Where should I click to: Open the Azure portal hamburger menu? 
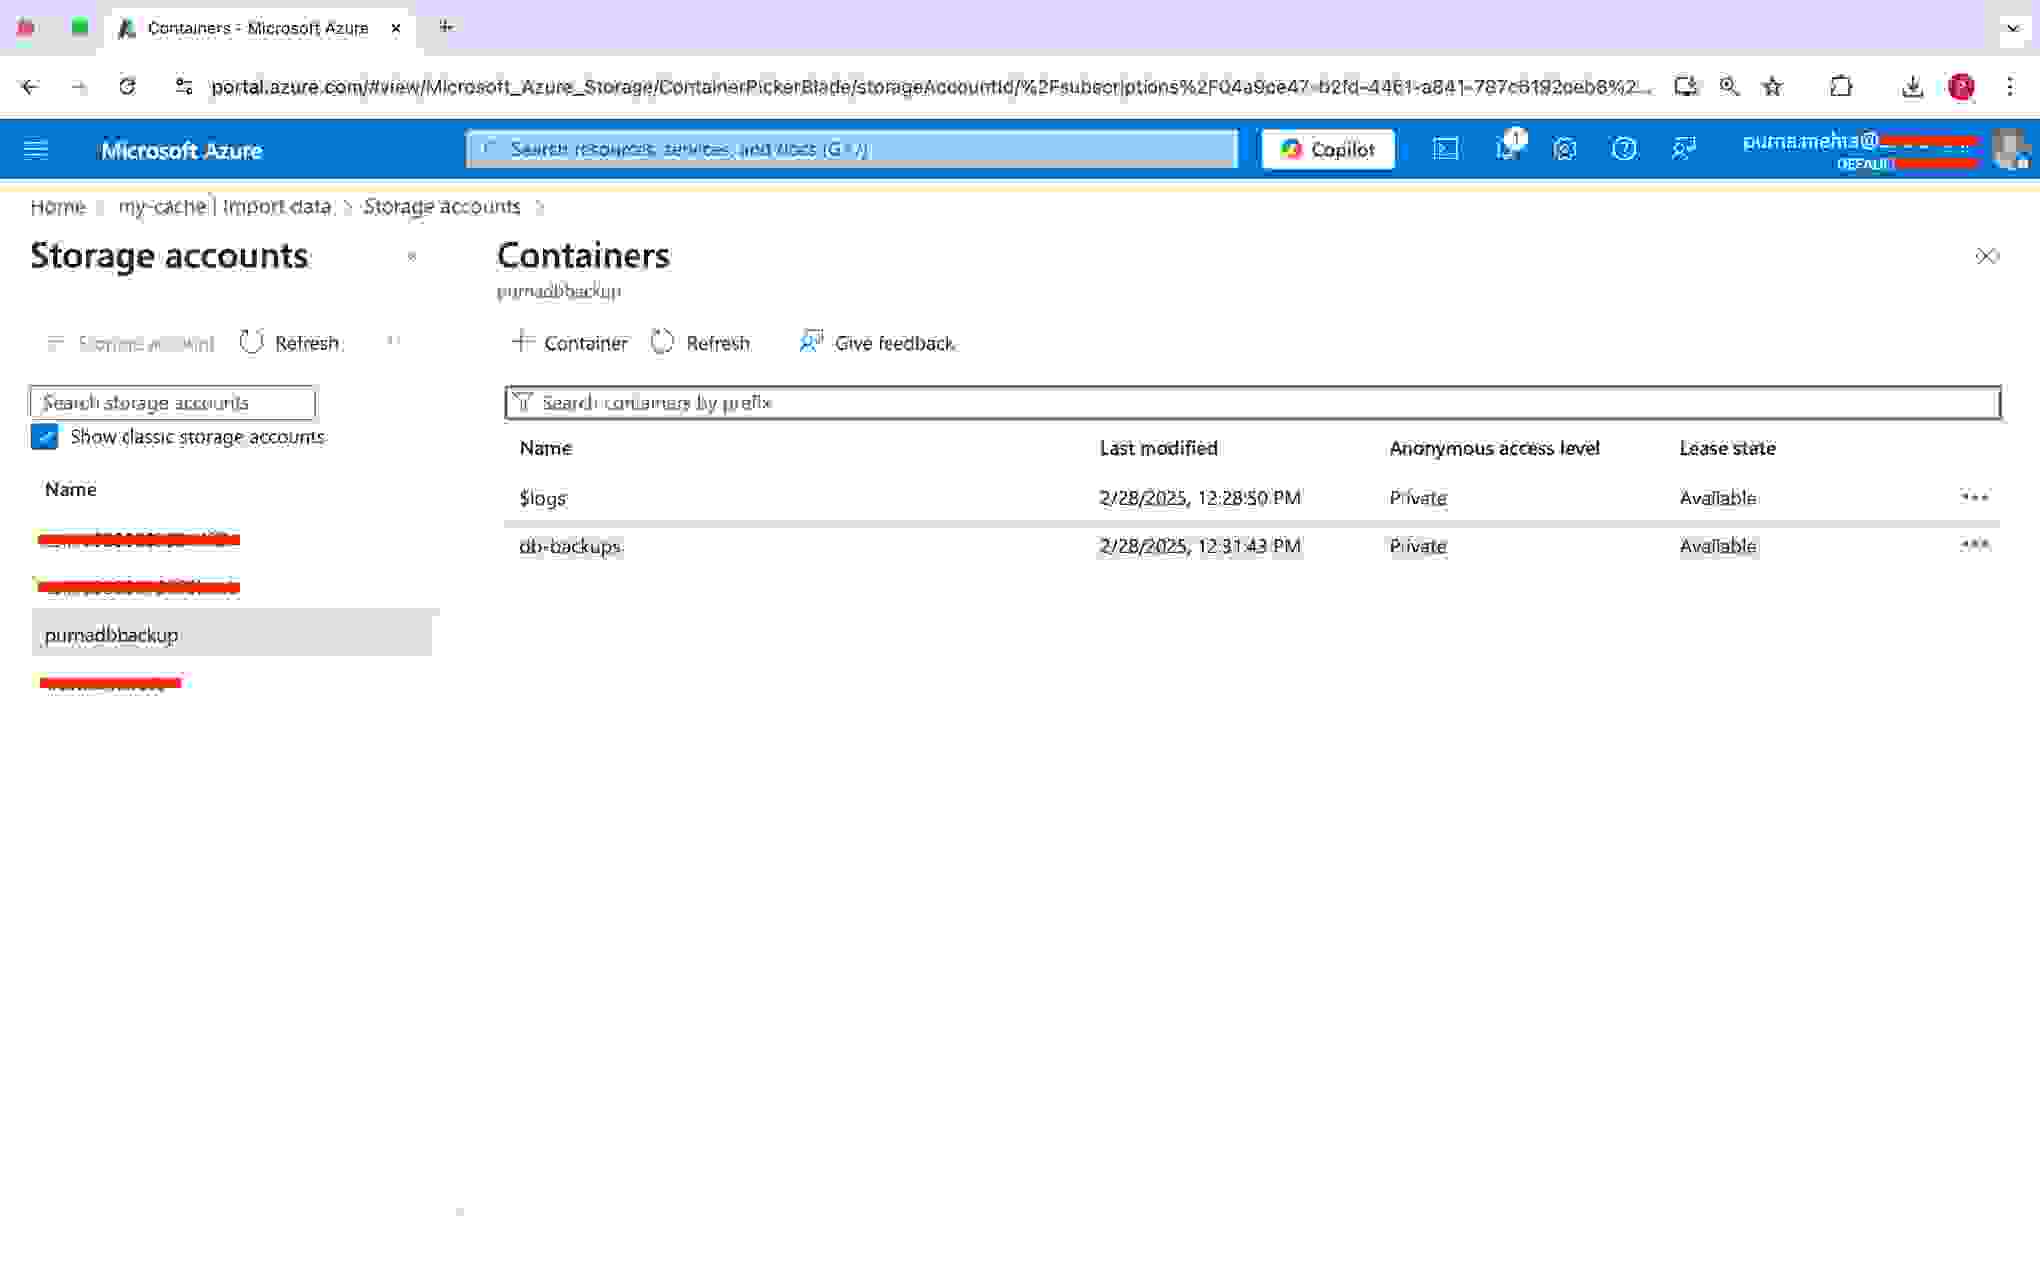coord(36,150)
